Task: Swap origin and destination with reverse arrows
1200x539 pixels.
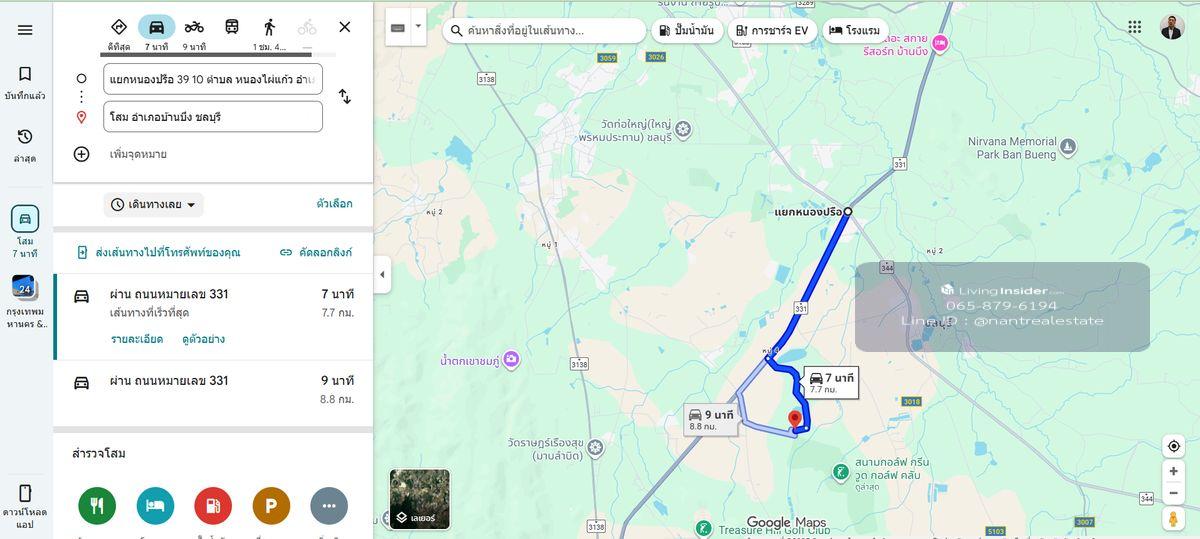Action: (x=344, y=97)
